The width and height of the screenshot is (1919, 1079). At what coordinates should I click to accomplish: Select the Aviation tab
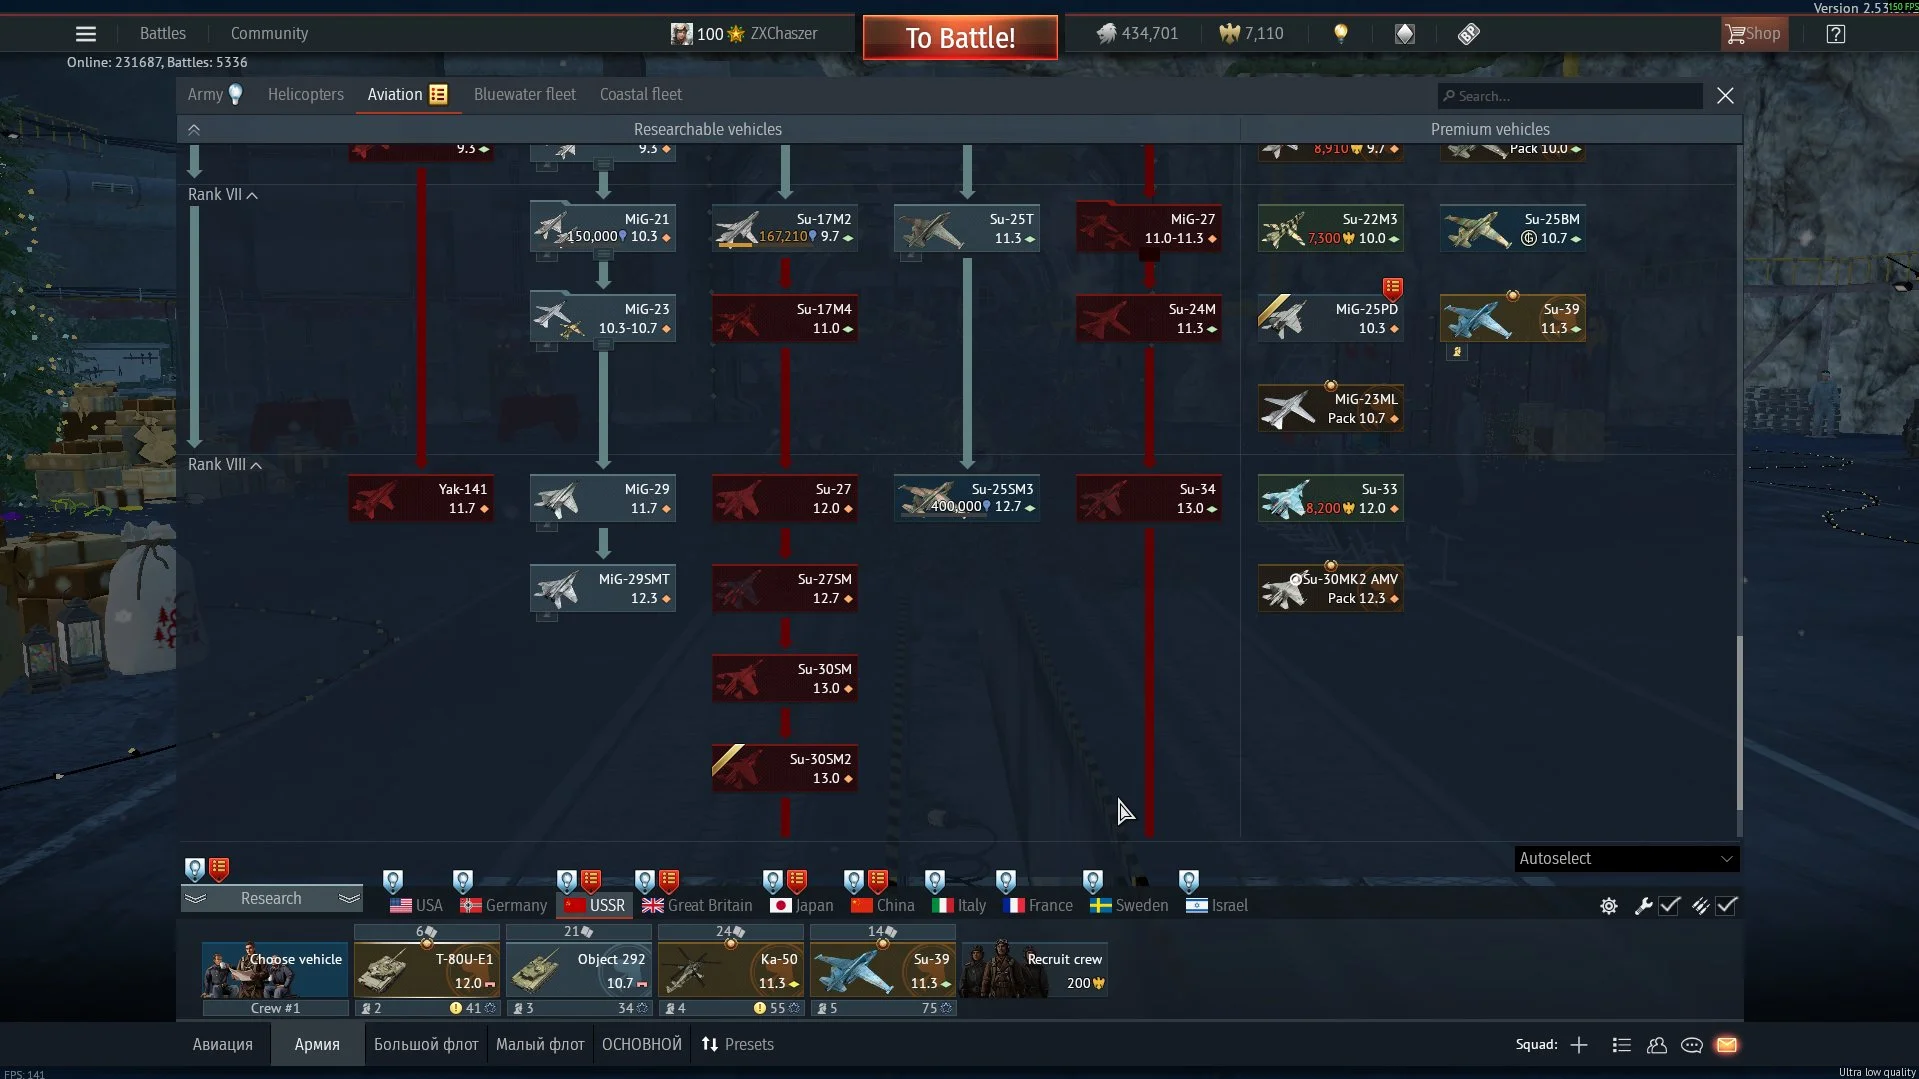tap(407, 94)
